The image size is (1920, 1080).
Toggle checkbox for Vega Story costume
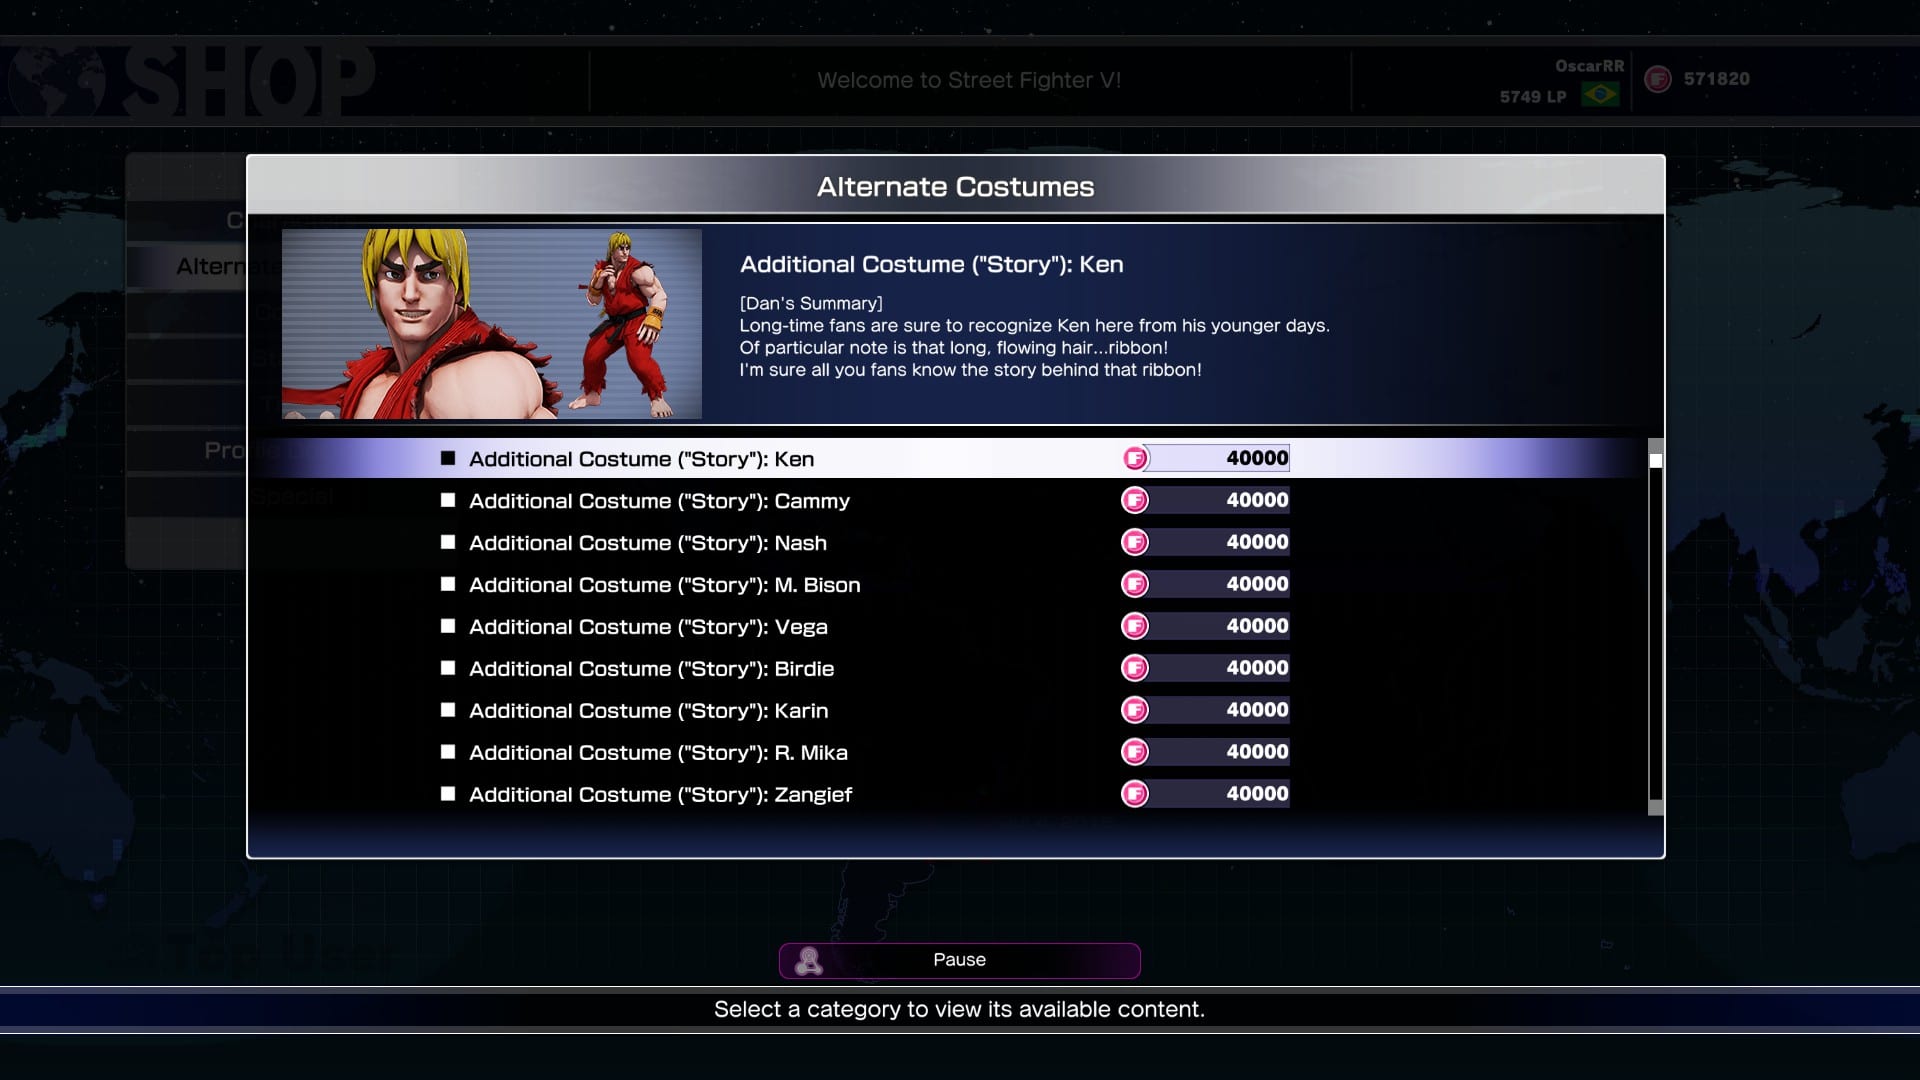(448, 626)
